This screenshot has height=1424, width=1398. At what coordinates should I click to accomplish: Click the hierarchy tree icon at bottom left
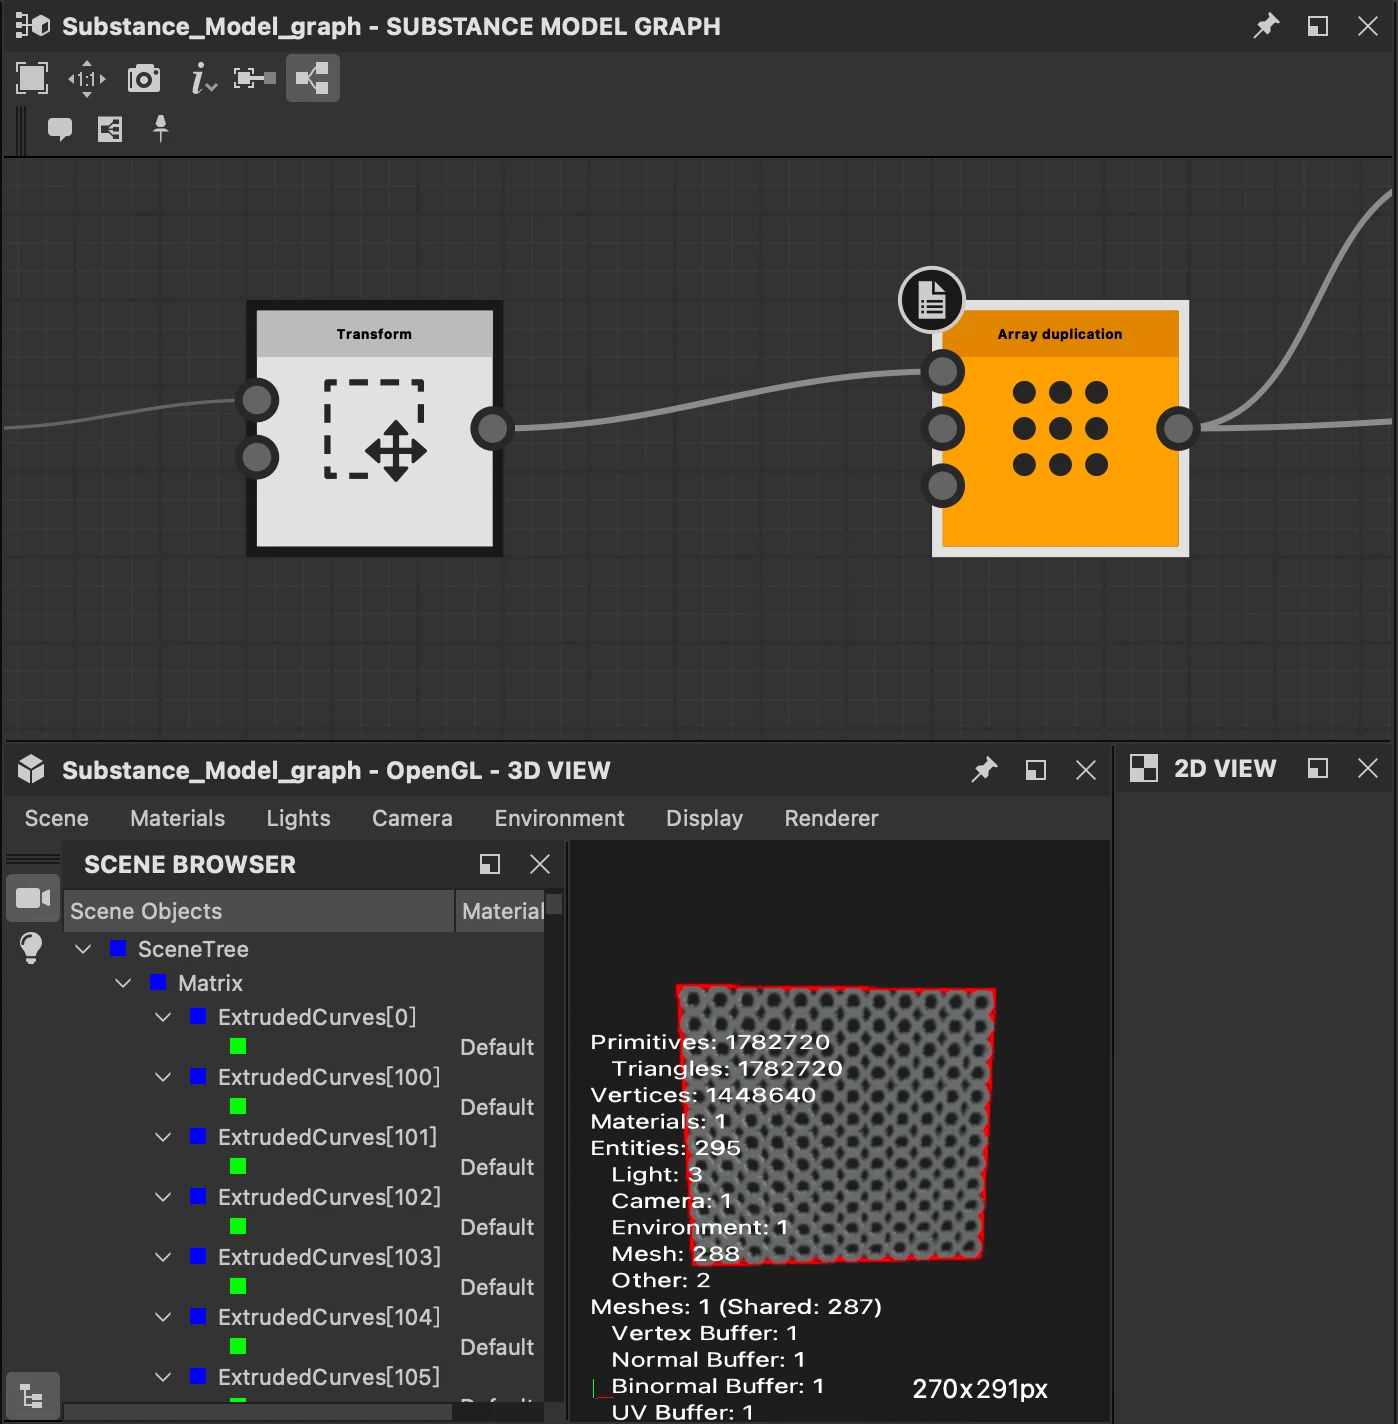point(32,1396)
